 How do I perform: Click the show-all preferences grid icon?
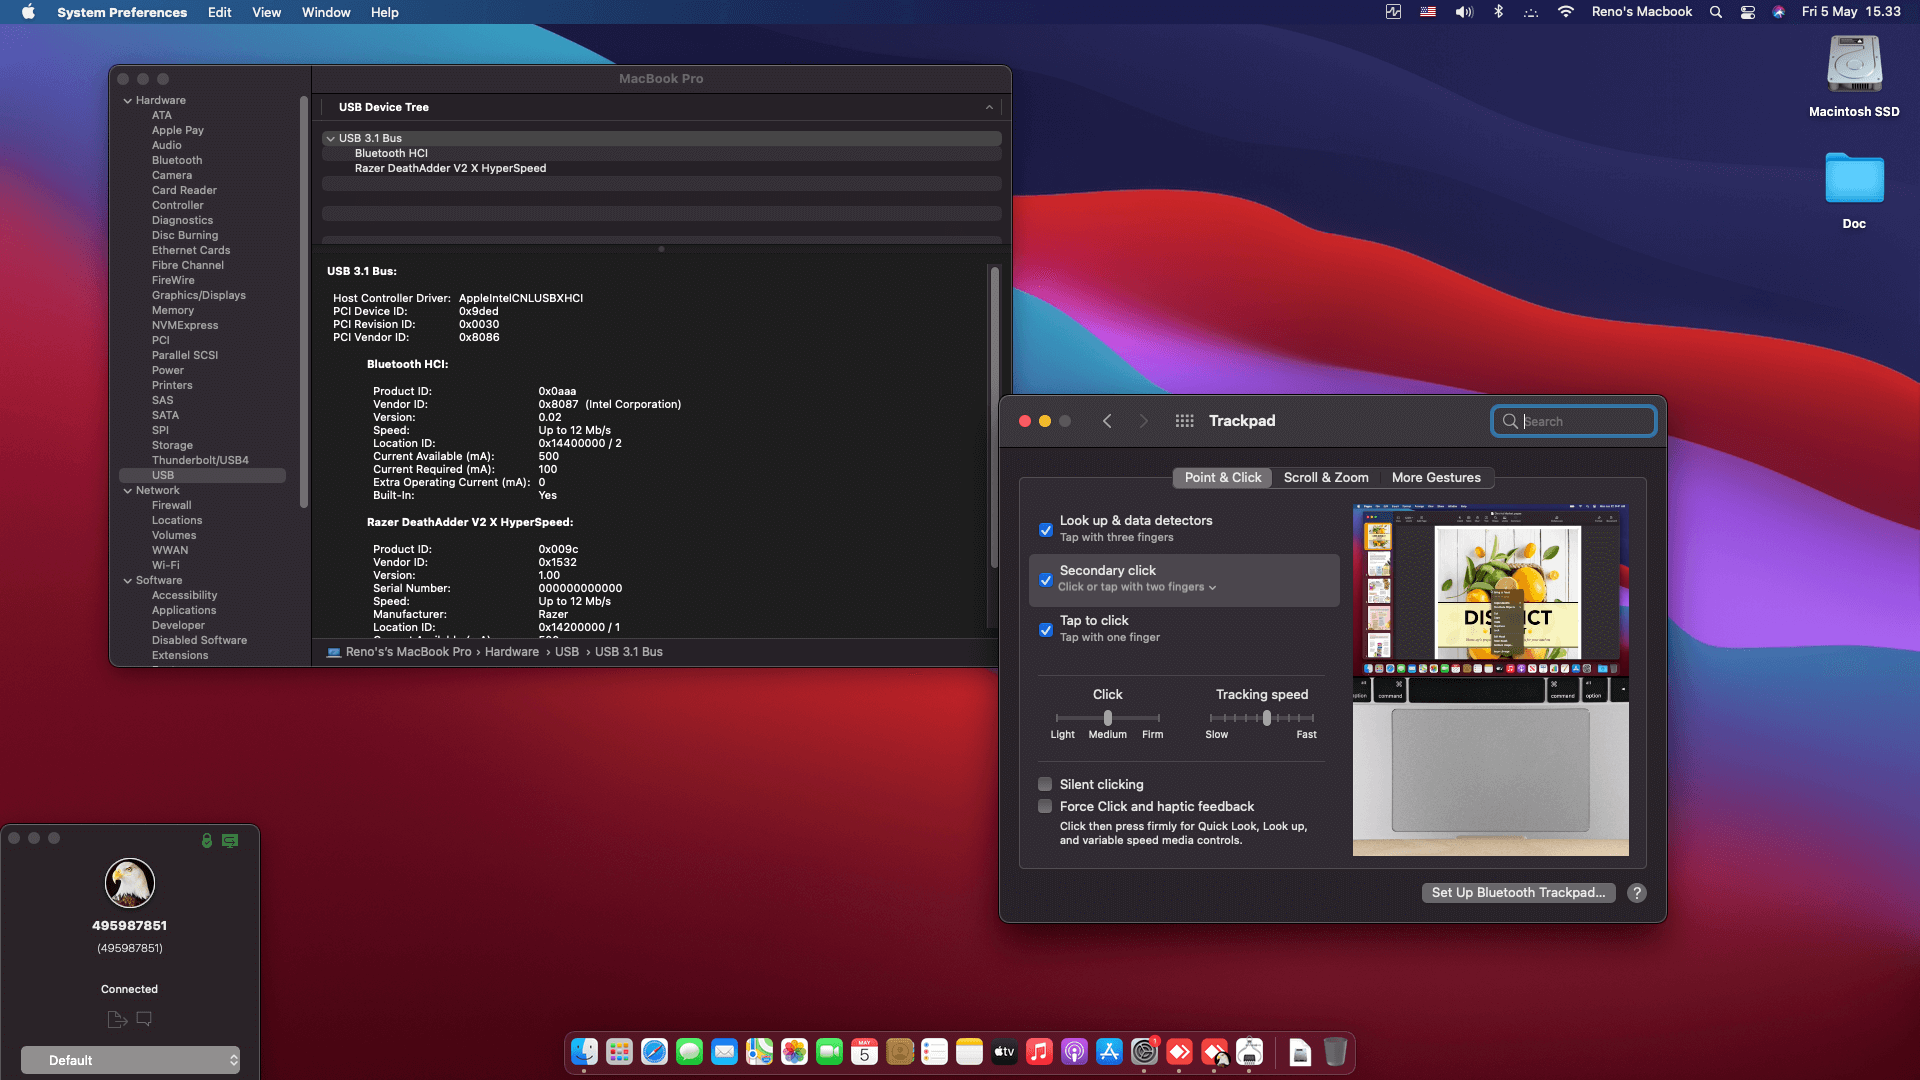pos(1184,421)
